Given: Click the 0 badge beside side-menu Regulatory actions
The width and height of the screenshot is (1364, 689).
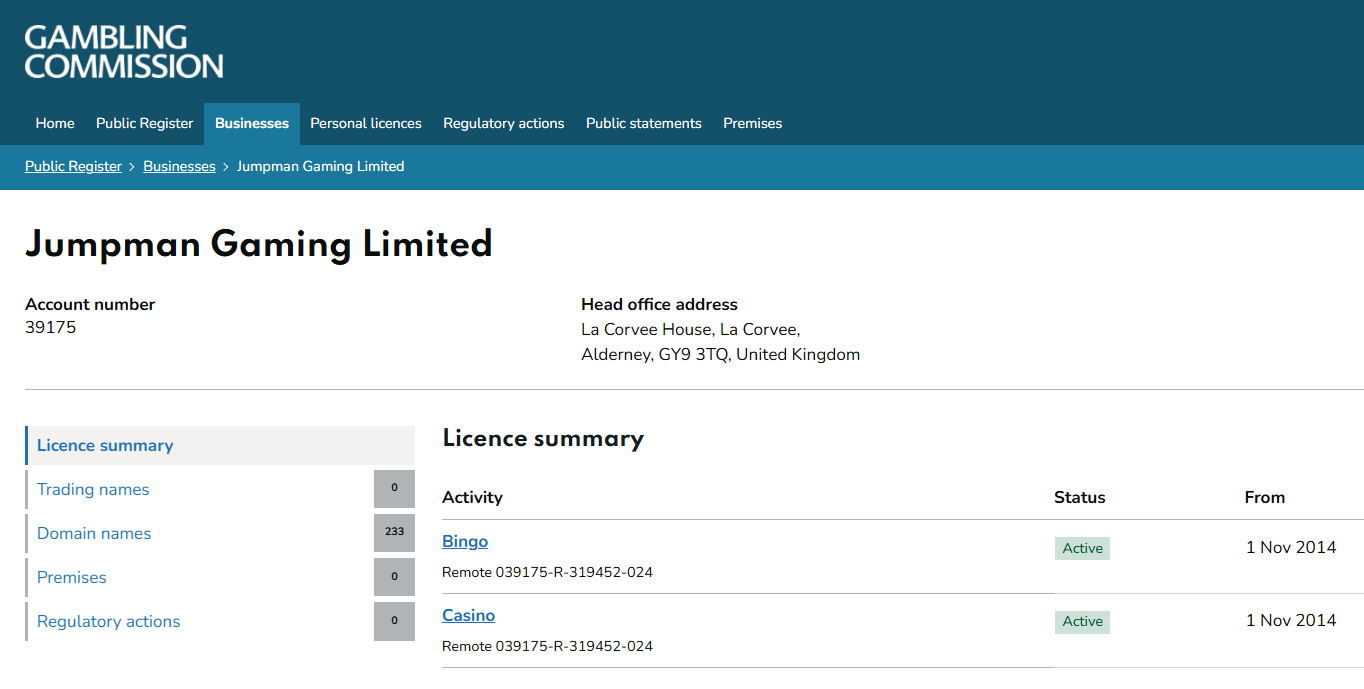Looking at the screenshot, I should coord(394,621).
